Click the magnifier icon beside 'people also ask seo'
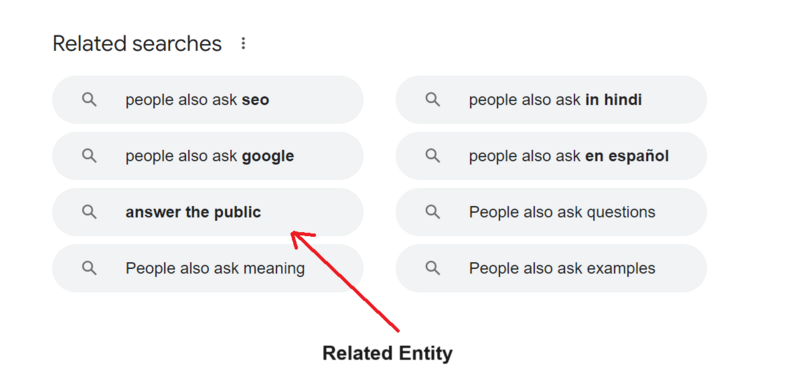The width and height of the screenshot is (790, 384). click(89, 100)
